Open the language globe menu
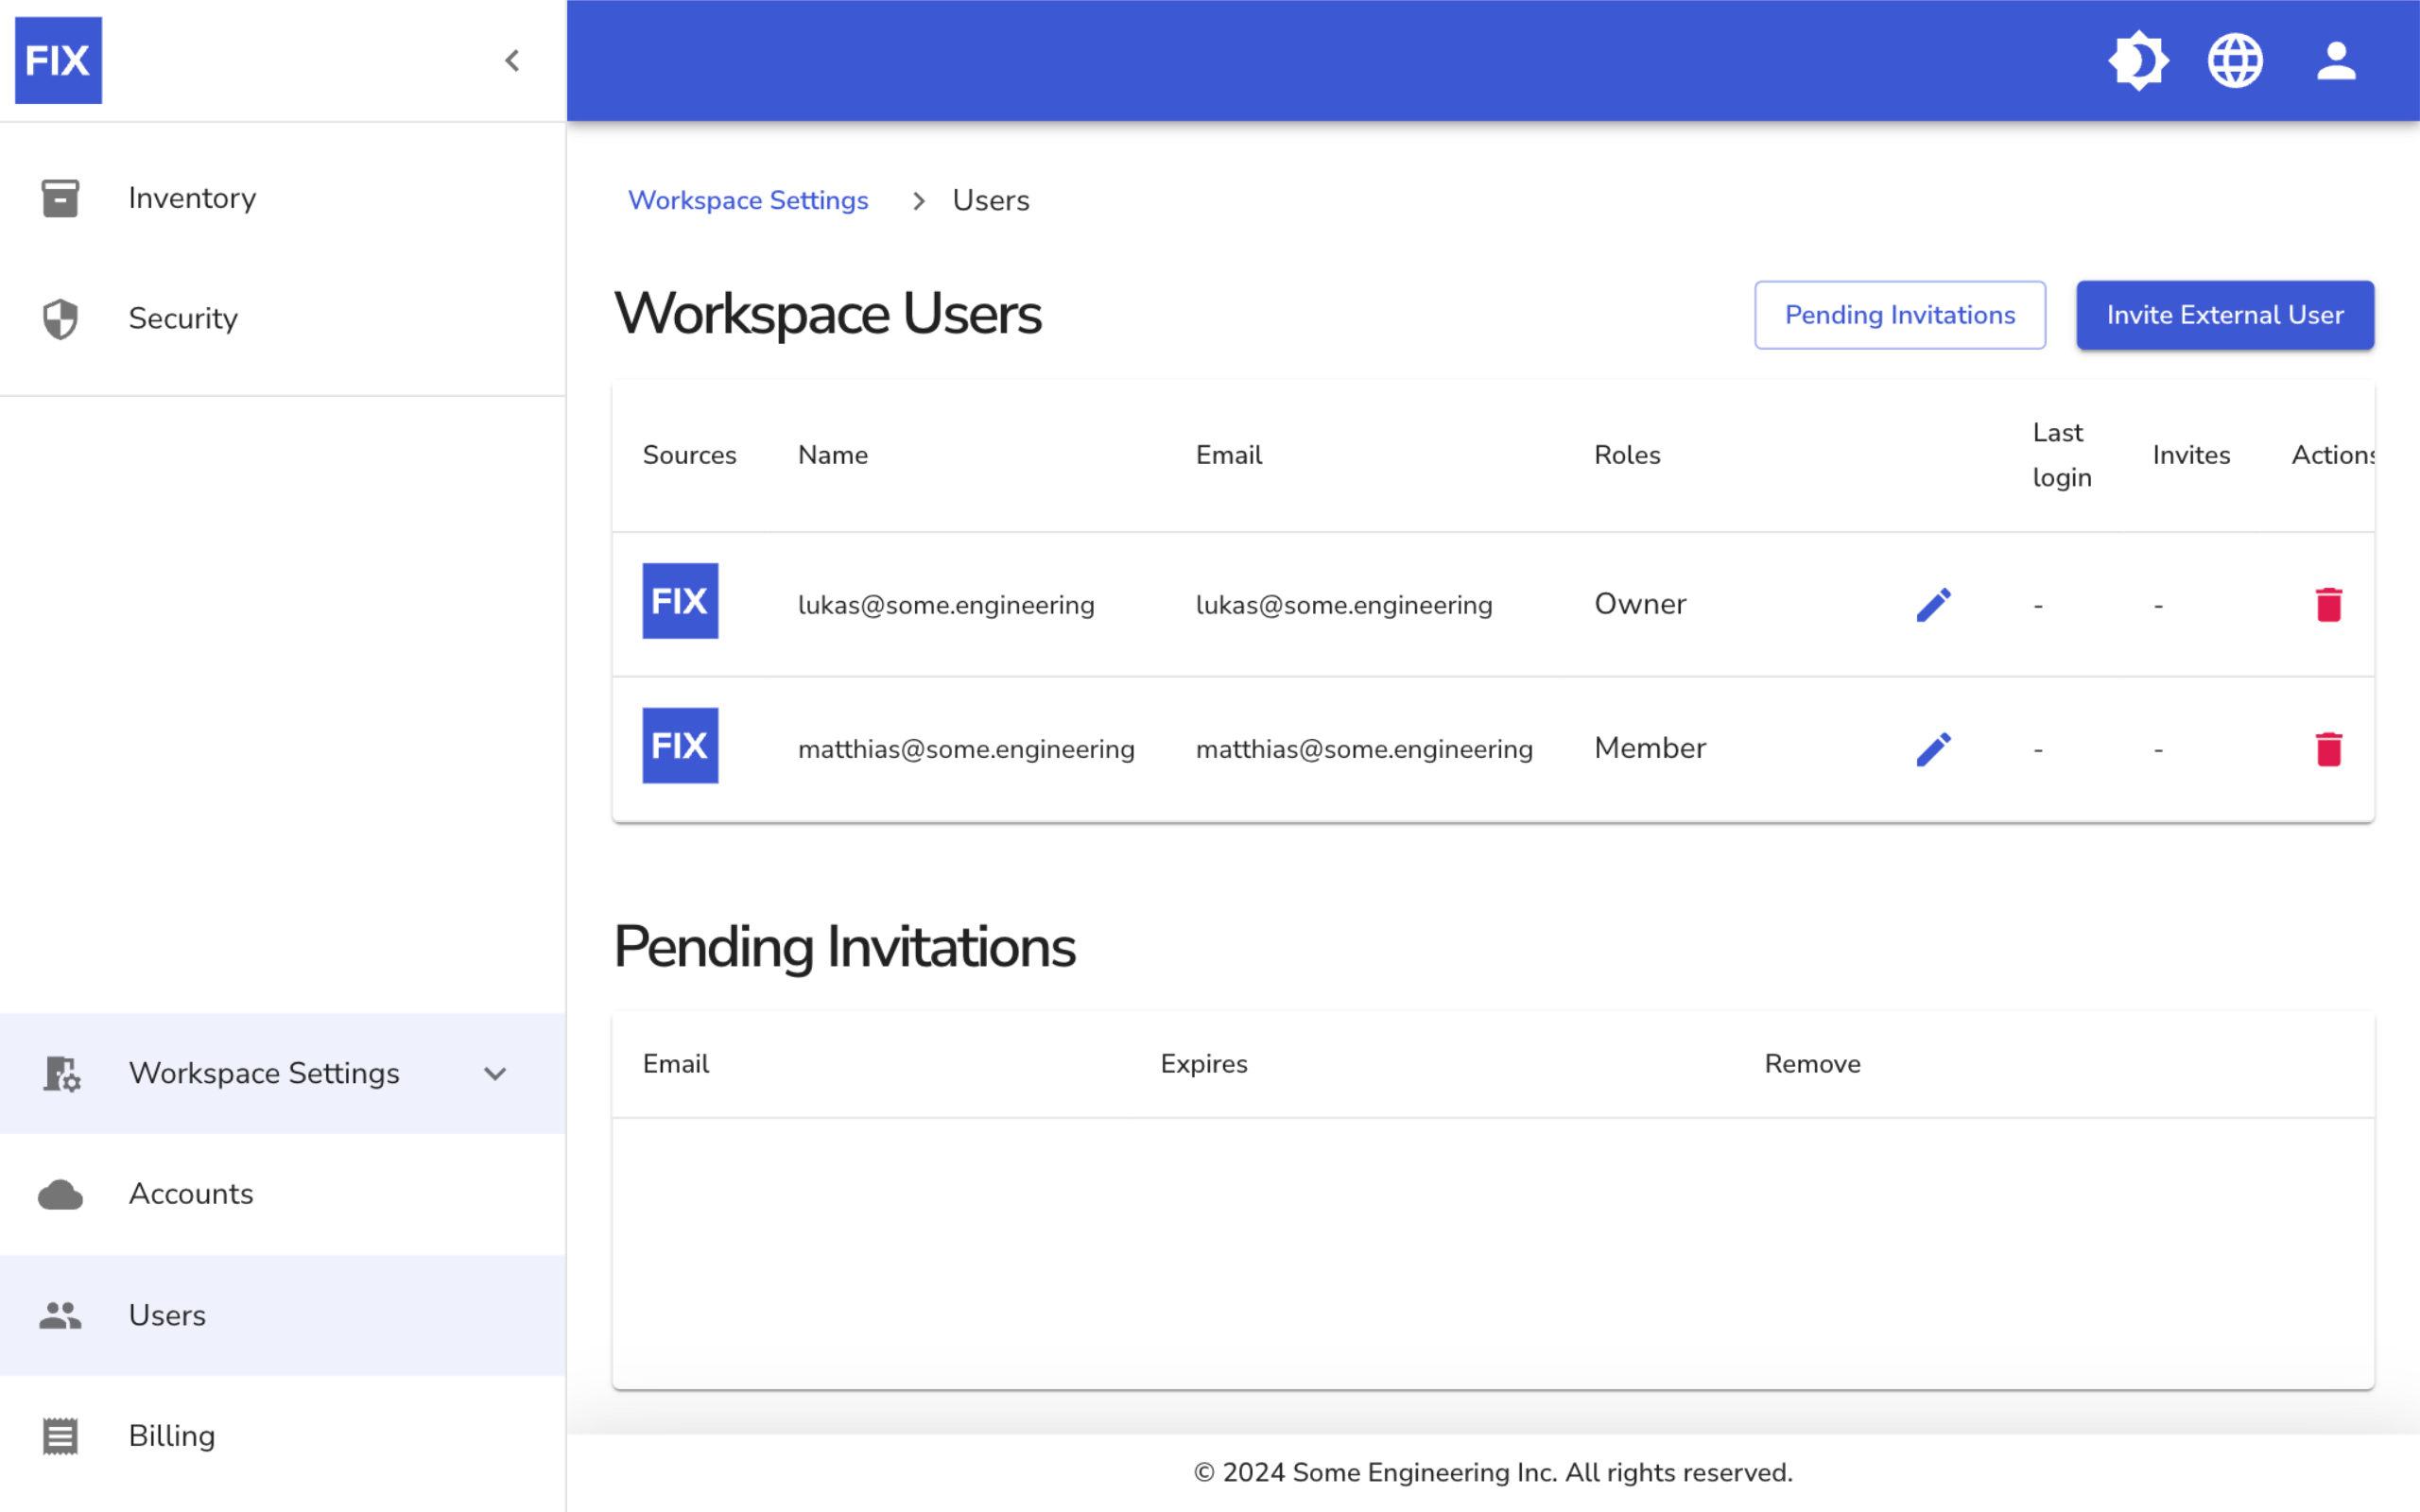This screenshot has width=2420, height=1512. [2235, 61]
